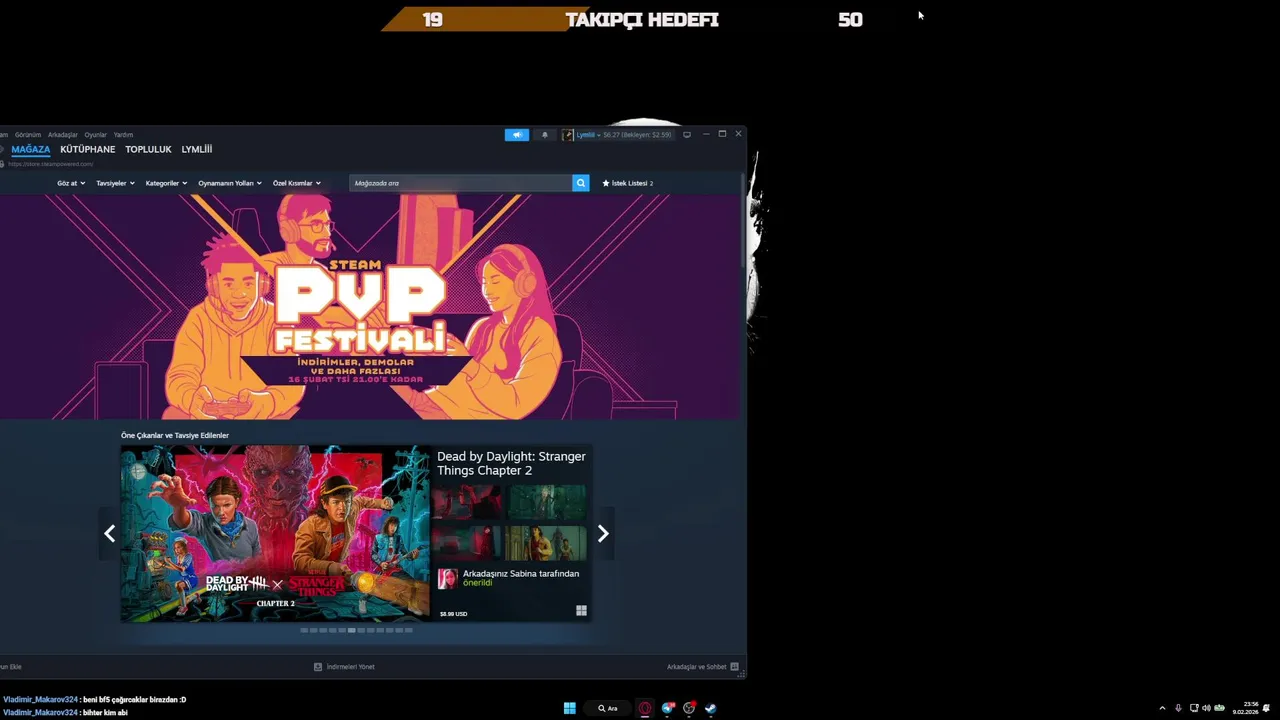1280x720 pixels.
Task: Click the Mağazada ara search field
Action: 461,183
